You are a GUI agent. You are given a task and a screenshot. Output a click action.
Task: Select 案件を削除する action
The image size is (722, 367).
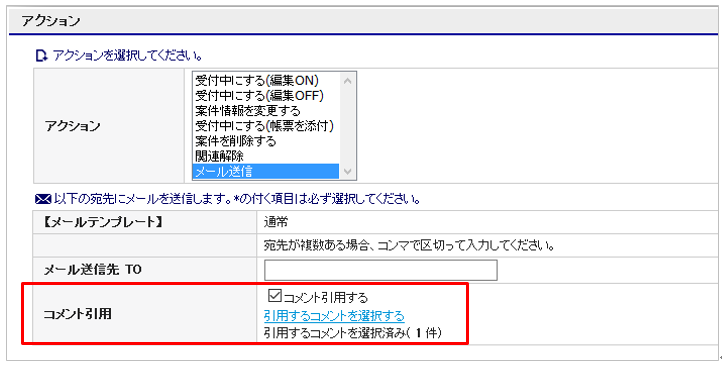point(266,141)
